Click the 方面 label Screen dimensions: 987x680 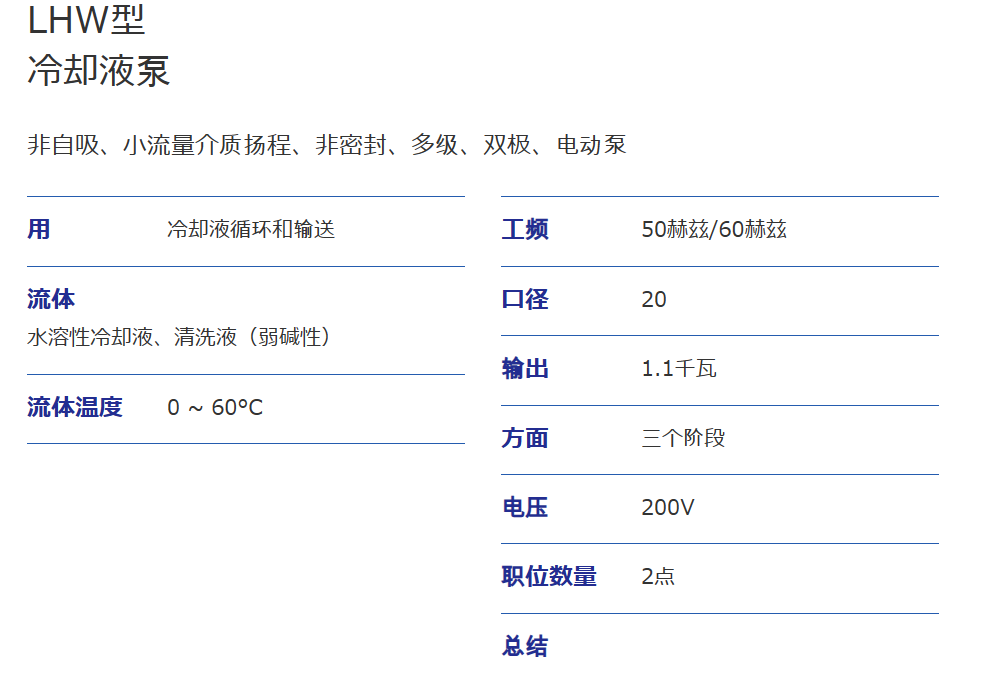(x=525, y=438)
